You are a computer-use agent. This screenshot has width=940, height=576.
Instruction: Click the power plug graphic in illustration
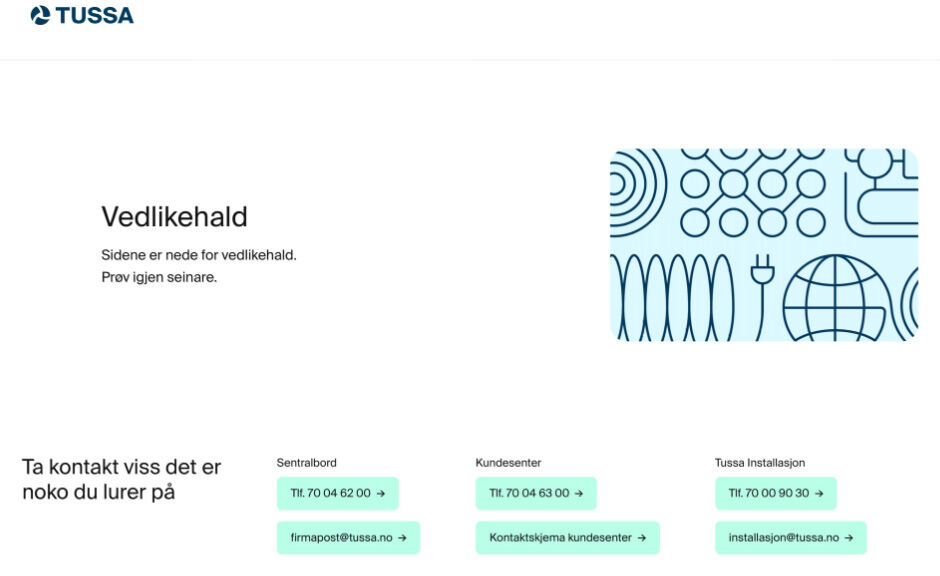[762, 297]
